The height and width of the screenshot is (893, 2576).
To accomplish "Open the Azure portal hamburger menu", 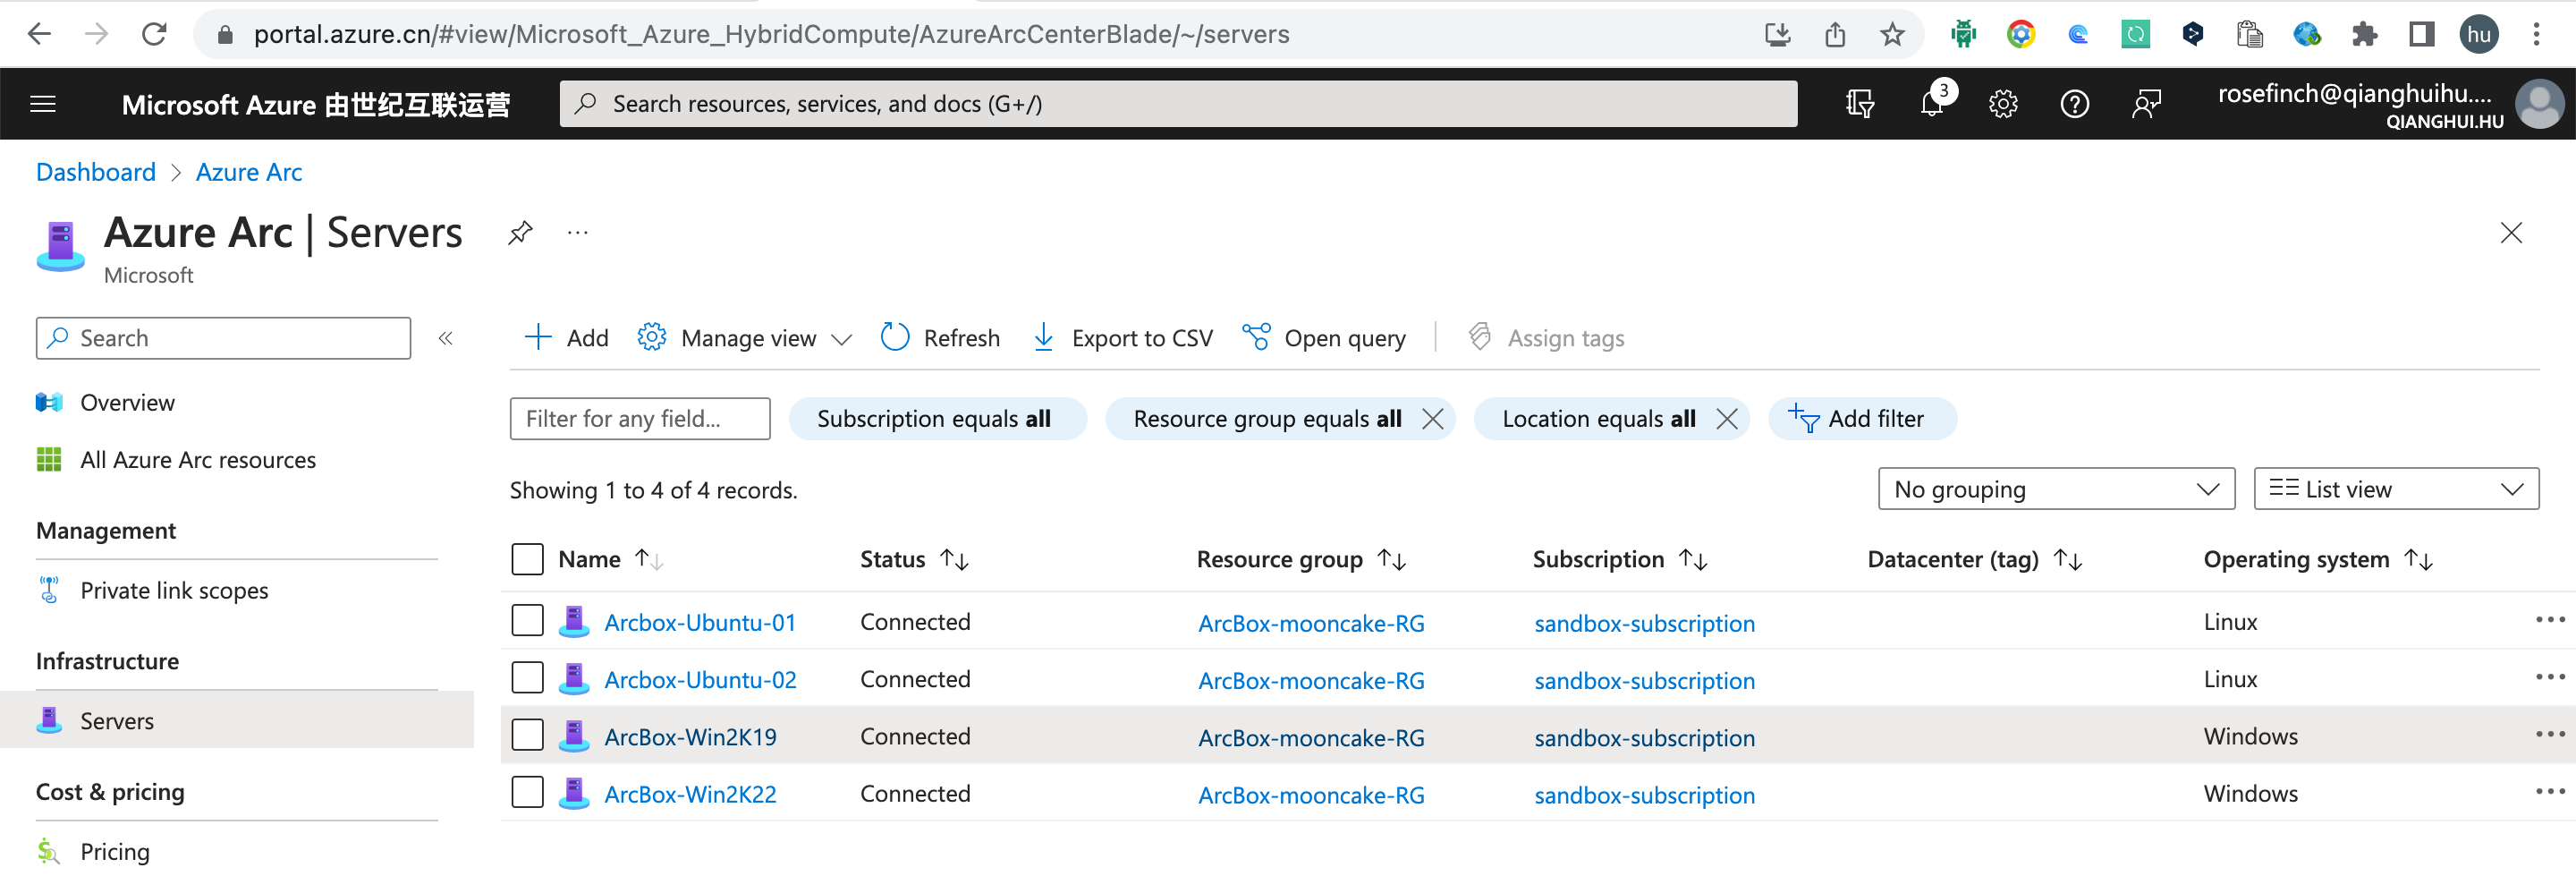I will point(42,103).
